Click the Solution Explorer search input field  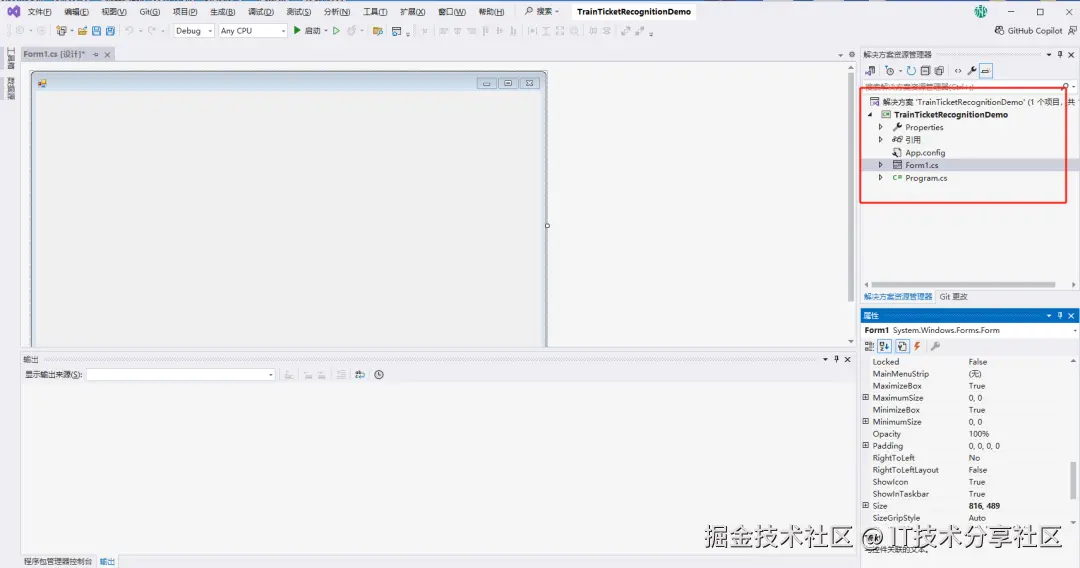[x=962, y=87]
